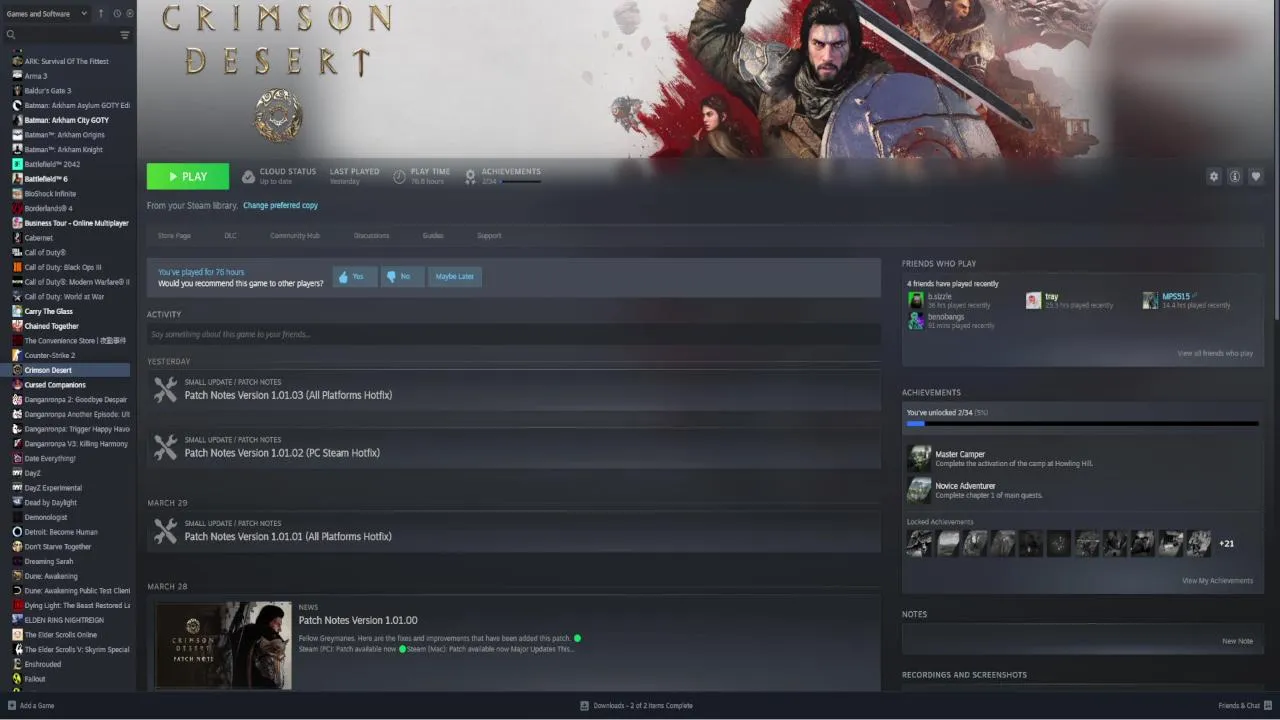Image resolution: width=1280 pixels, height=720 pixels.
Task: Open Support tab
Action: [x=489, y=235]
